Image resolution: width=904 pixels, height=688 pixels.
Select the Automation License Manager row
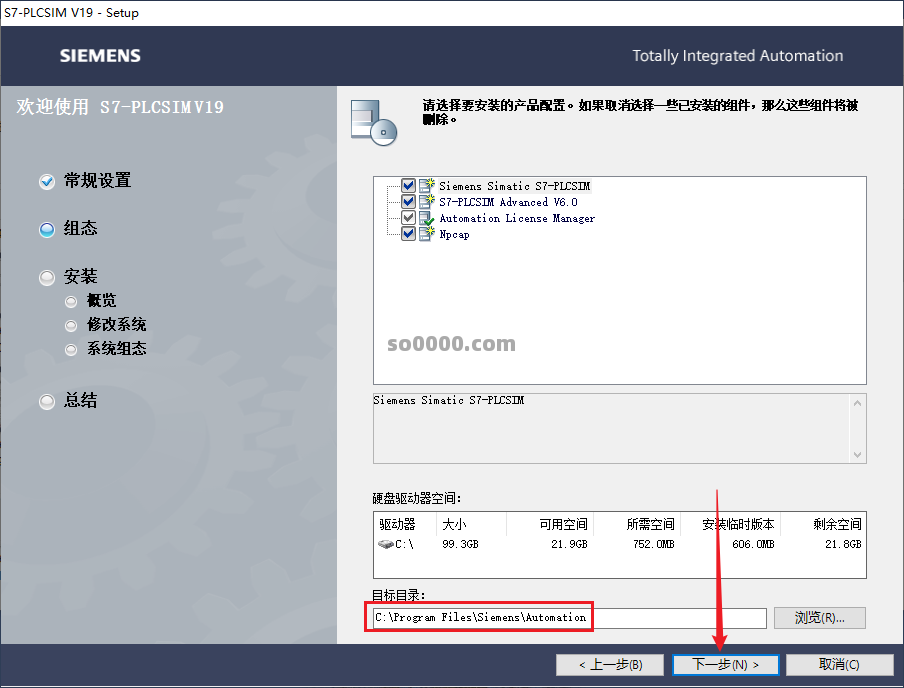click(x=517, y=218)
